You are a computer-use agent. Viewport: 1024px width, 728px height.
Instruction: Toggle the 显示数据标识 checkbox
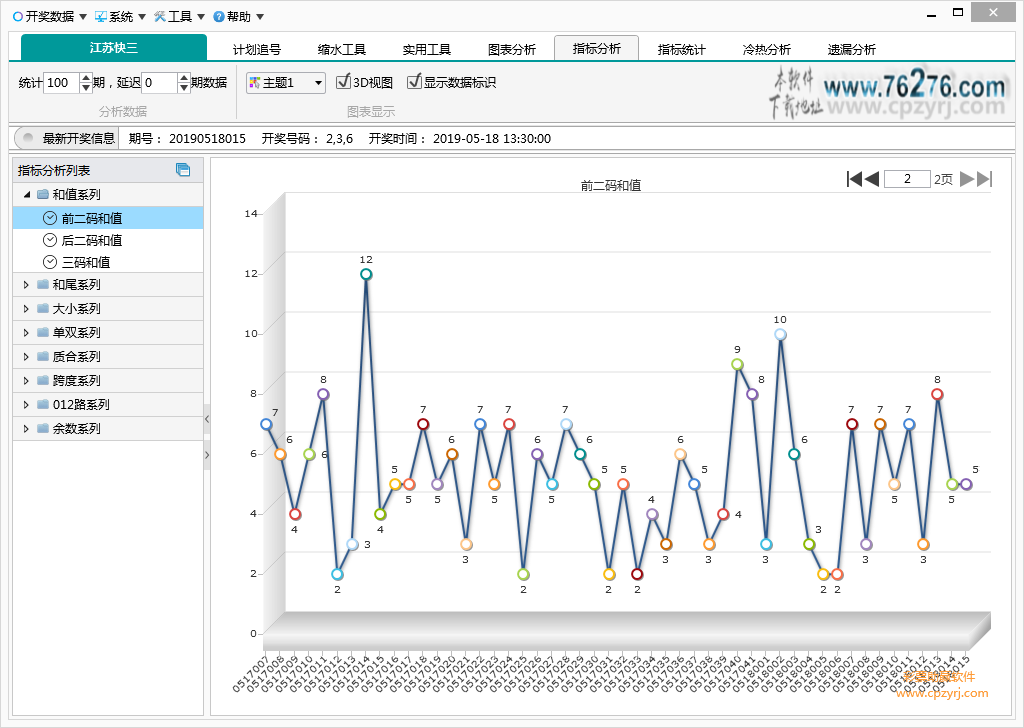[x=414, y=82]
